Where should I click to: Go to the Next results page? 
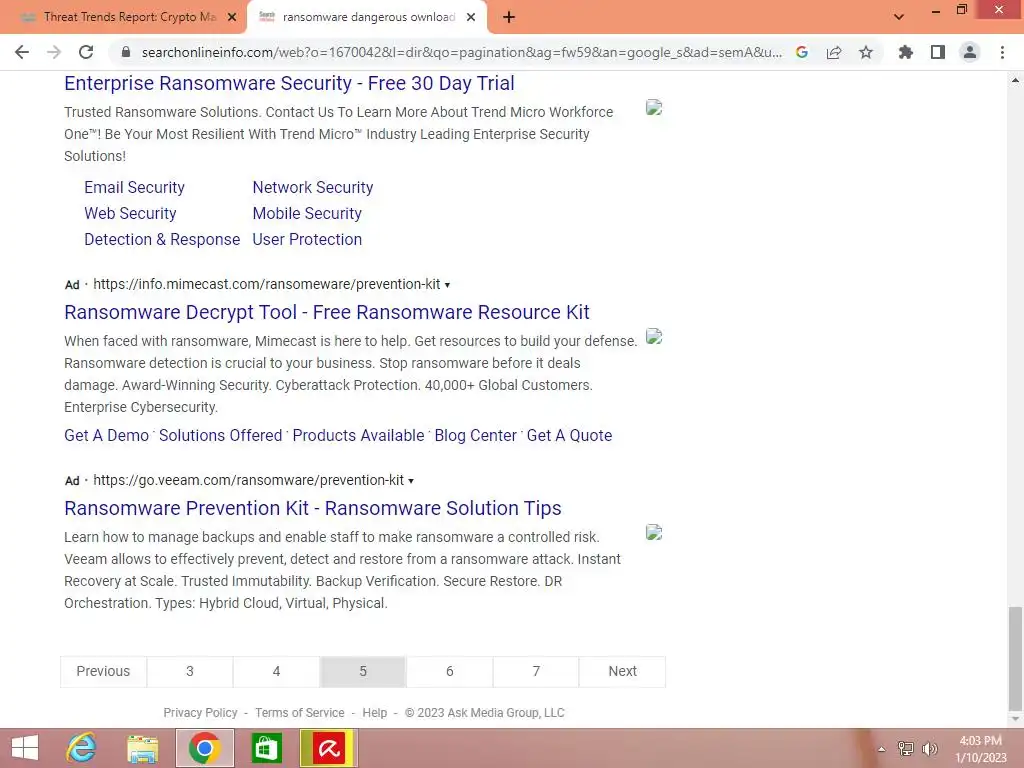click(x=622, y=671)
